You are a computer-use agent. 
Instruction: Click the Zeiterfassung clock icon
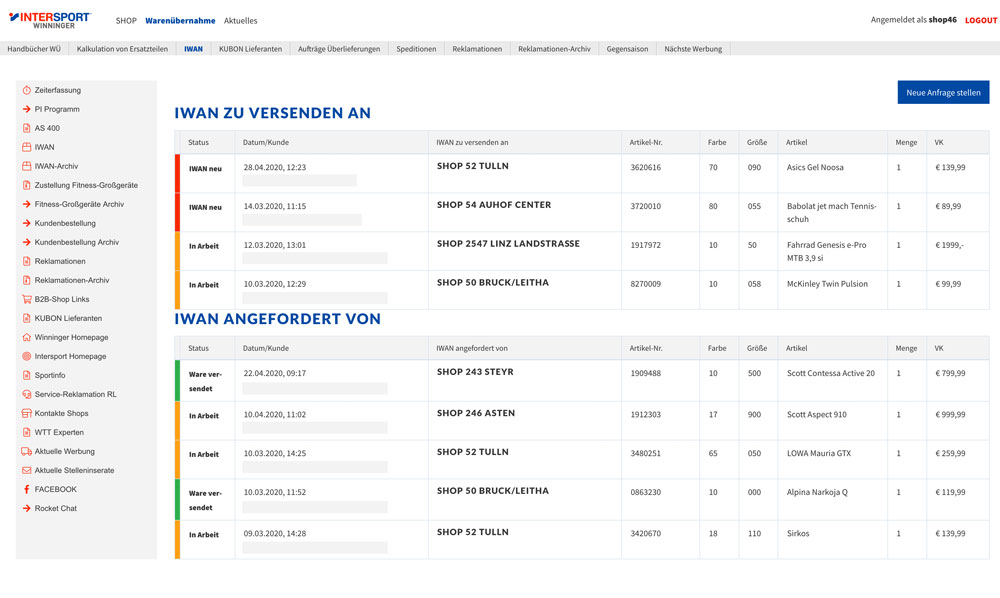point(27,90)
